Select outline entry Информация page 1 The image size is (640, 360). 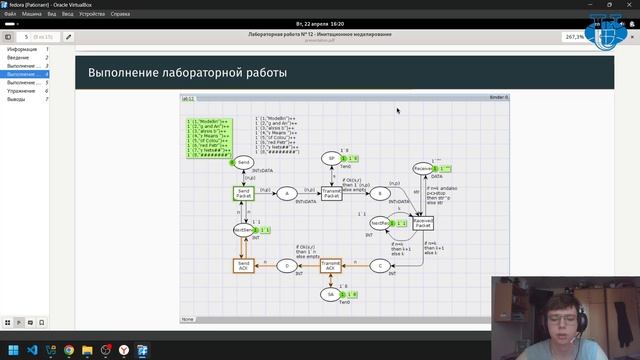pos(25,49)
